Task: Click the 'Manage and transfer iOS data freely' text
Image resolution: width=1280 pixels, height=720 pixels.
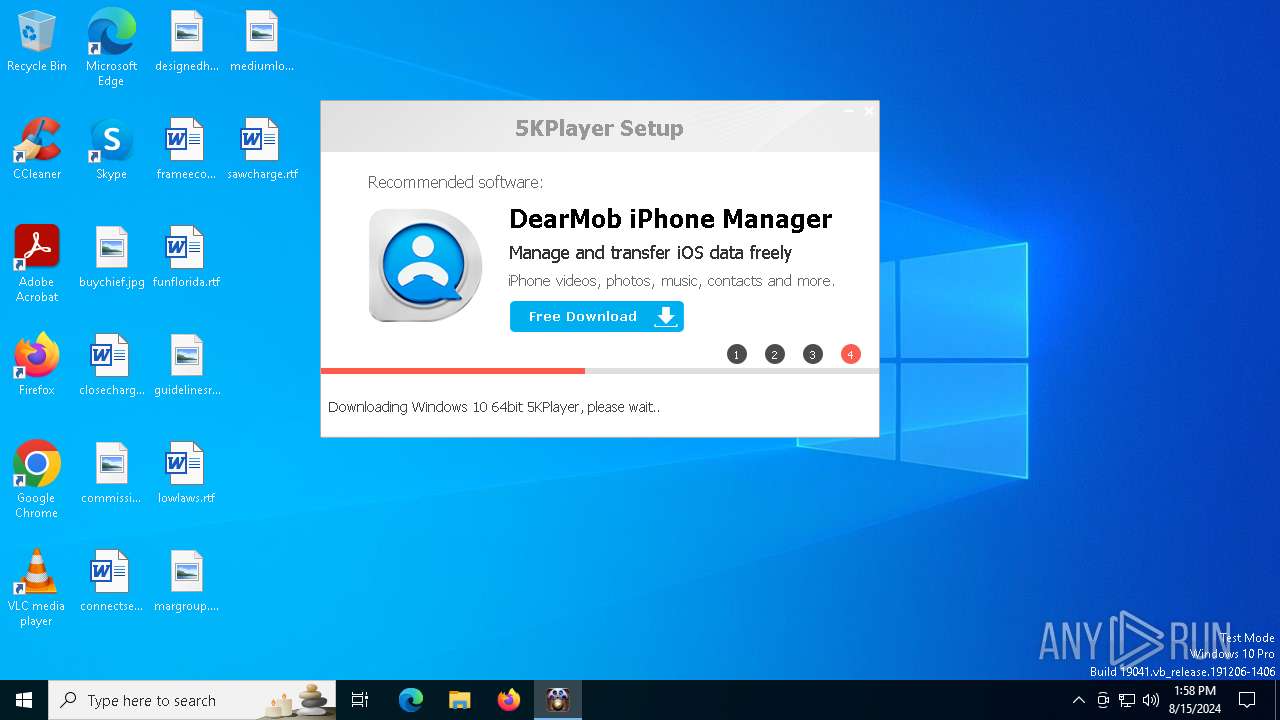Action: tap(650, 253)
